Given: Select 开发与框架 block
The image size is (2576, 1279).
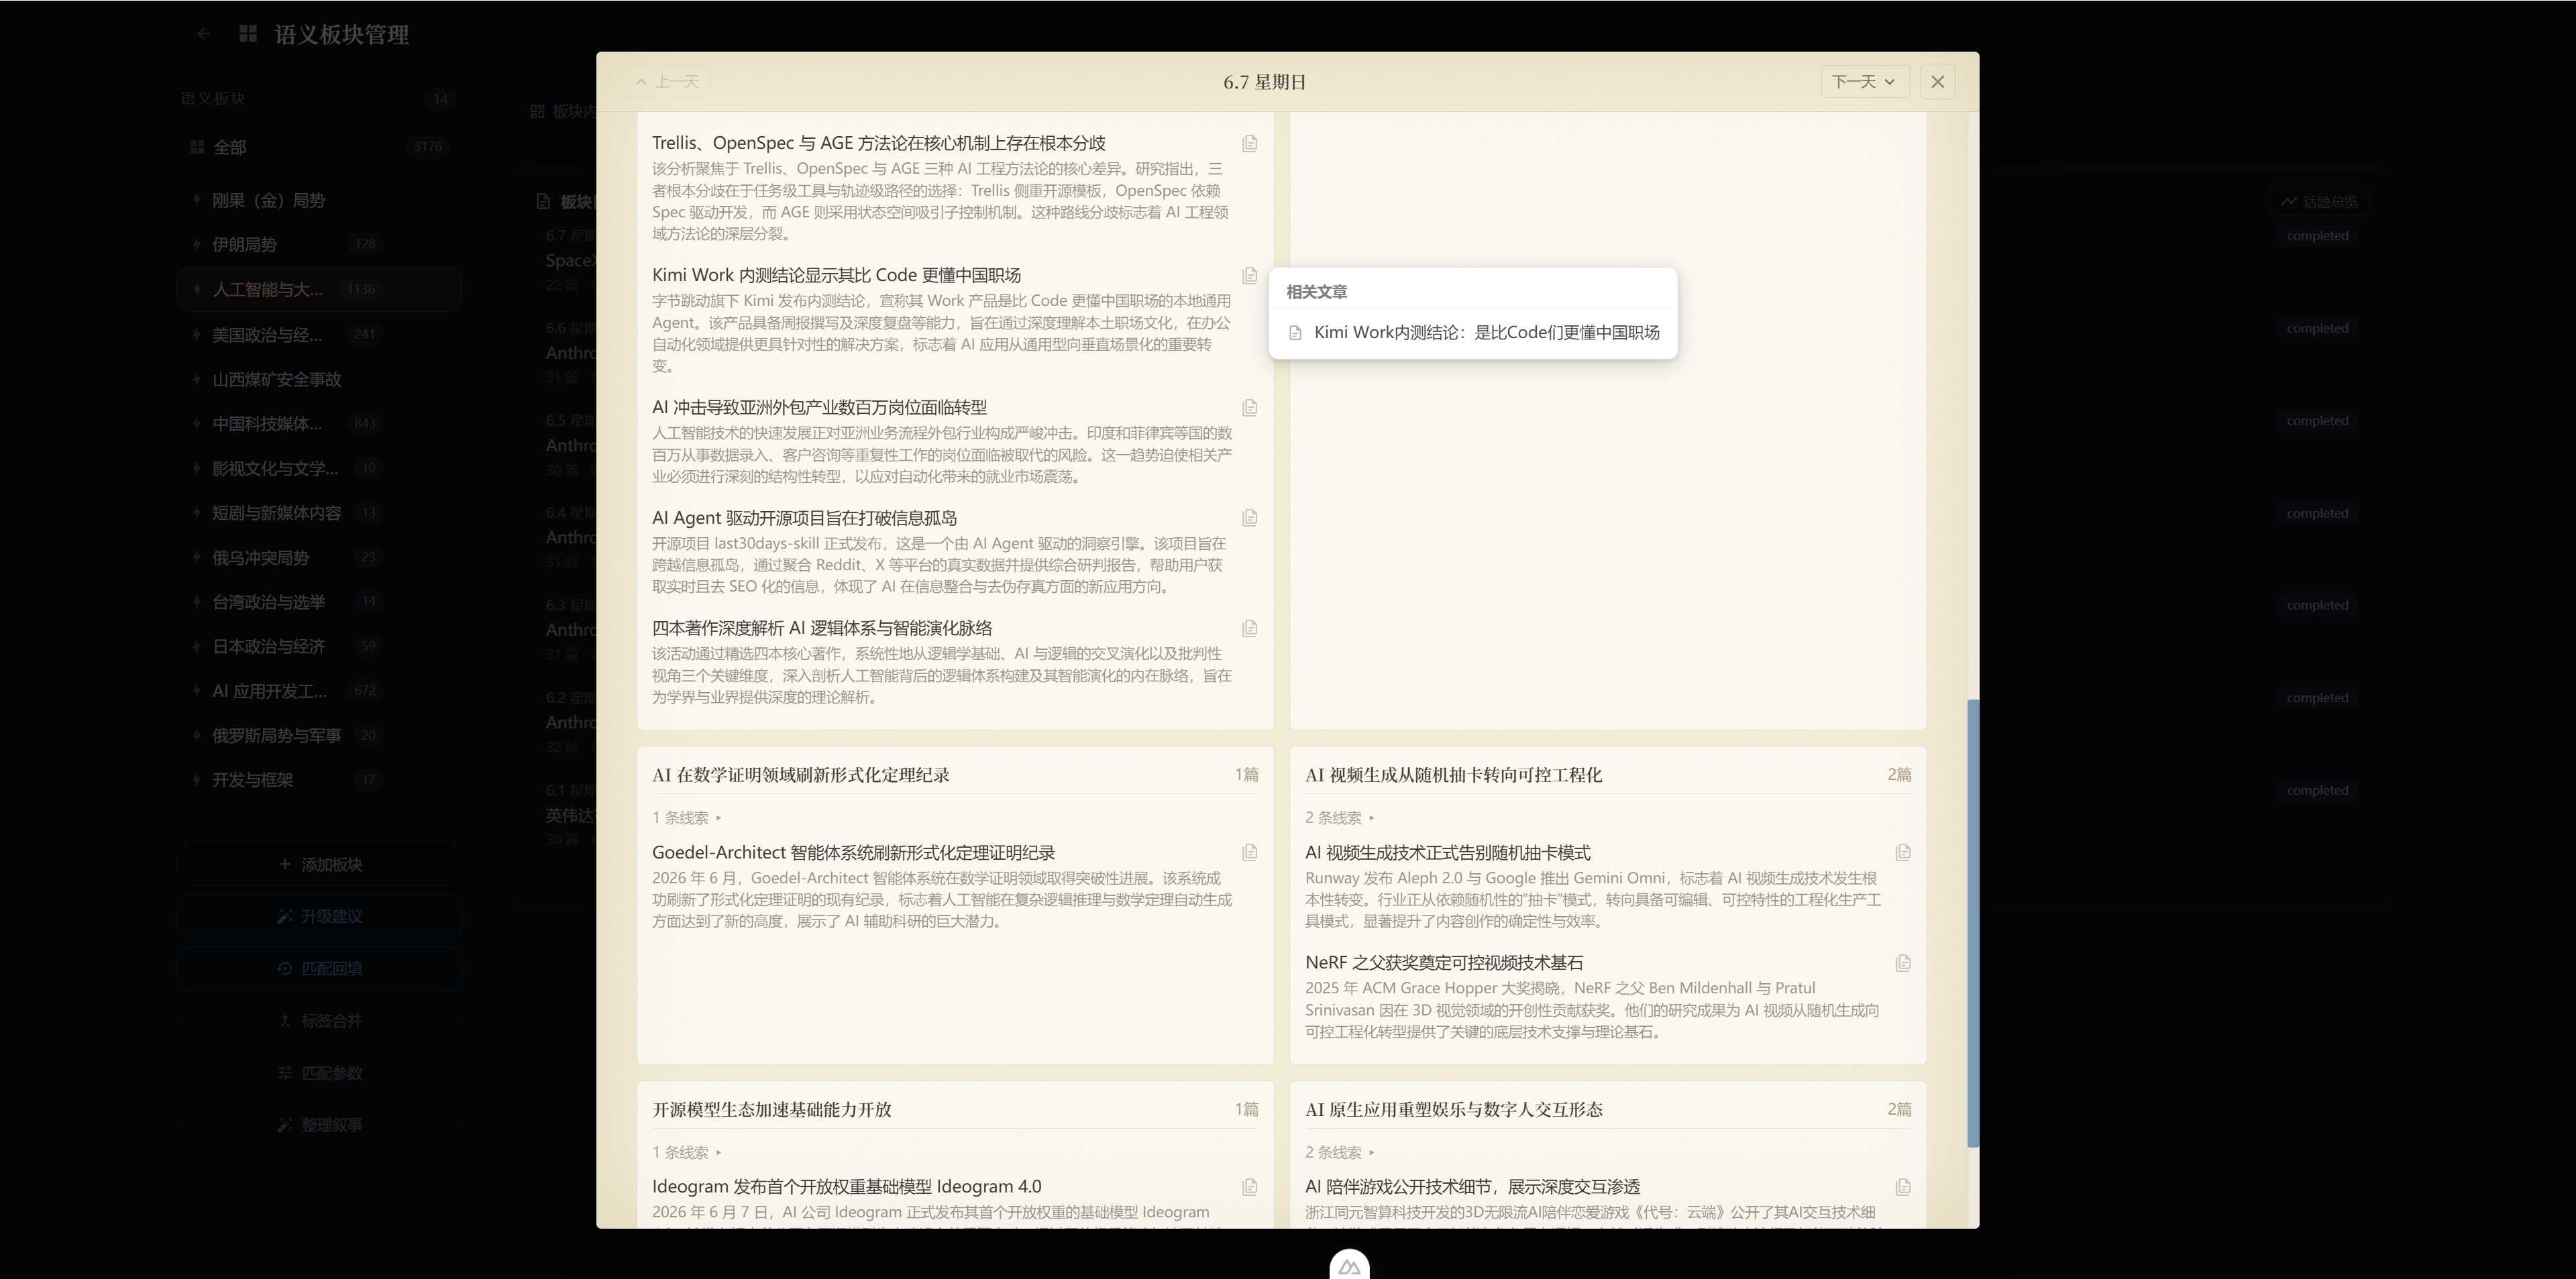Looking at the screenshot, I should (x=319, y=779).
